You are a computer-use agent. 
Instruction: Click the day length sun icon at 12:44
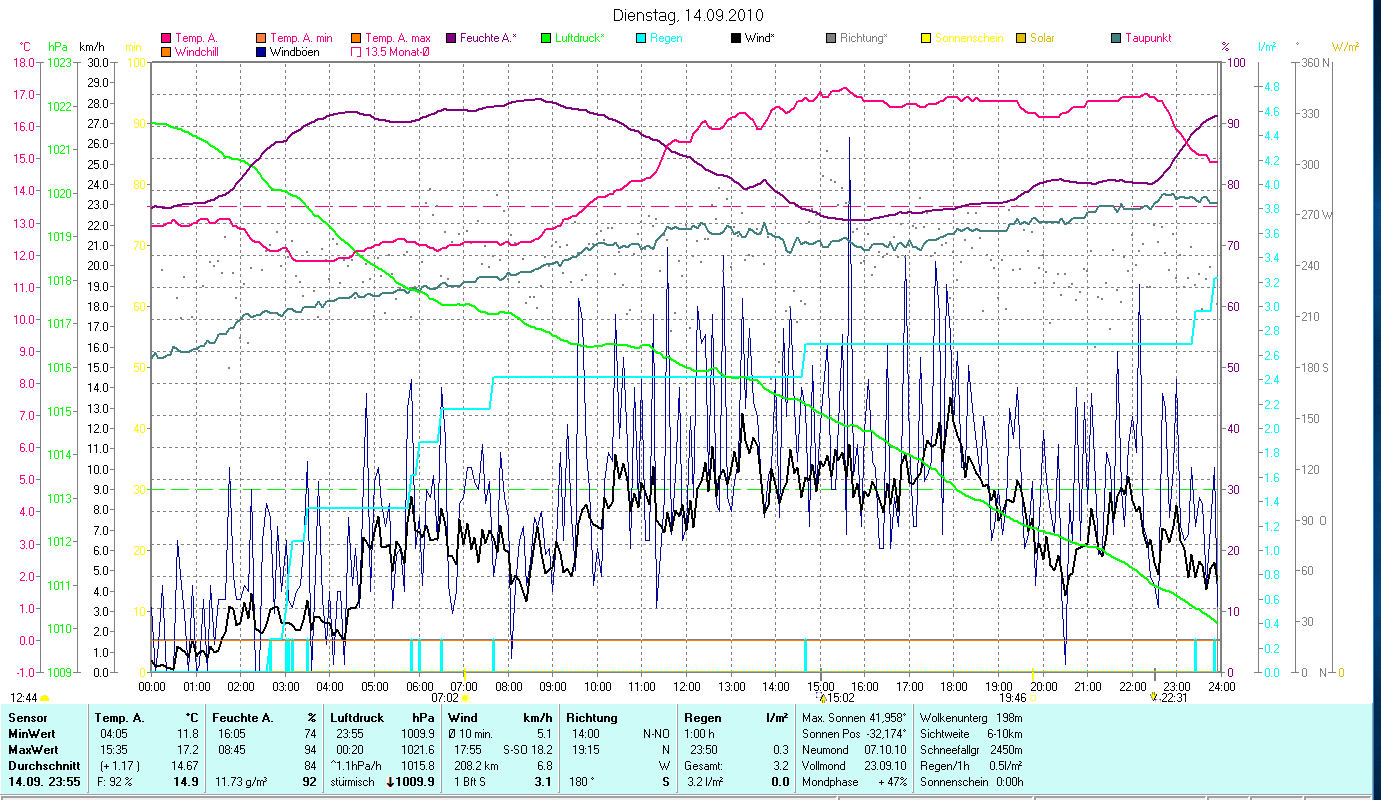point(44,697)
